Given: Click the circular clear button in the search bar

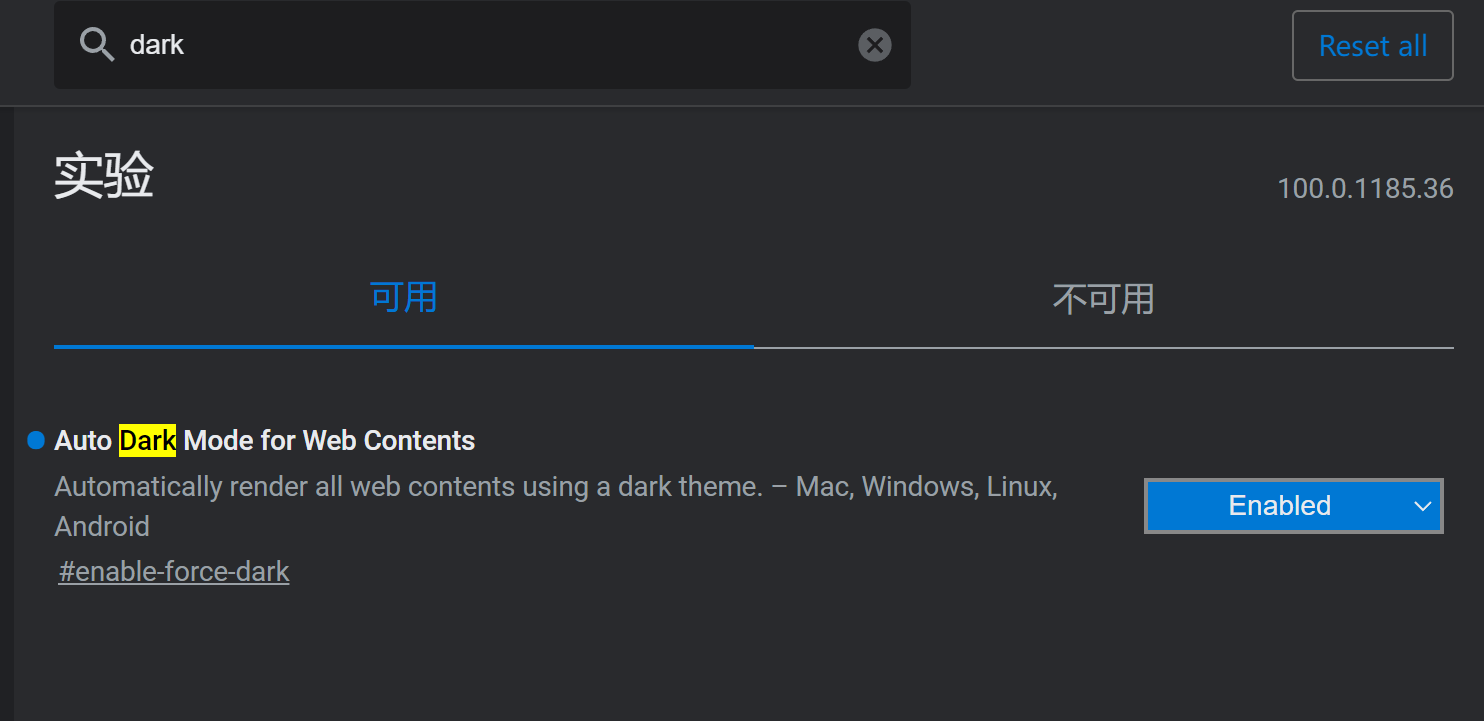Looking at the screenshot, I should (874, 44).
